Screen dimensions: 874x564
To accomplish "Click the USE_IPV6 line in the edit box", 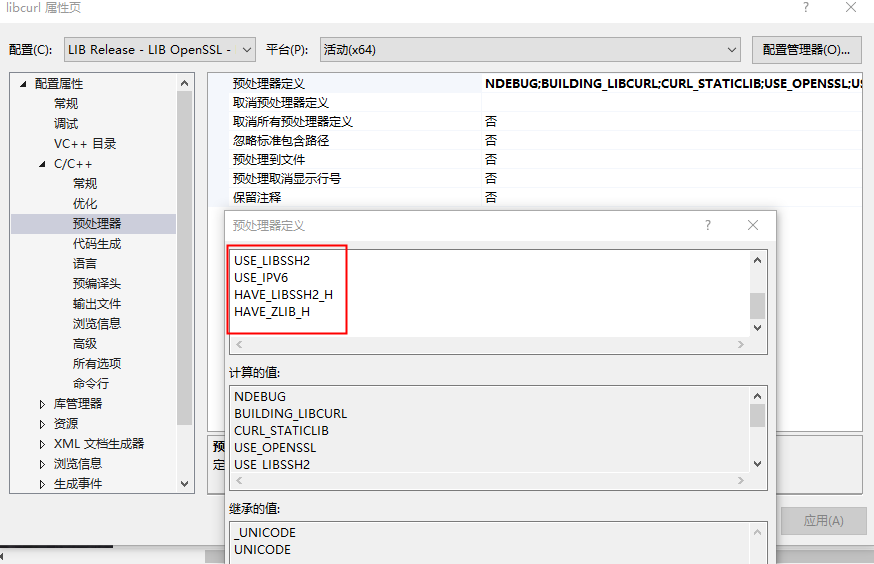I will 261,278.
